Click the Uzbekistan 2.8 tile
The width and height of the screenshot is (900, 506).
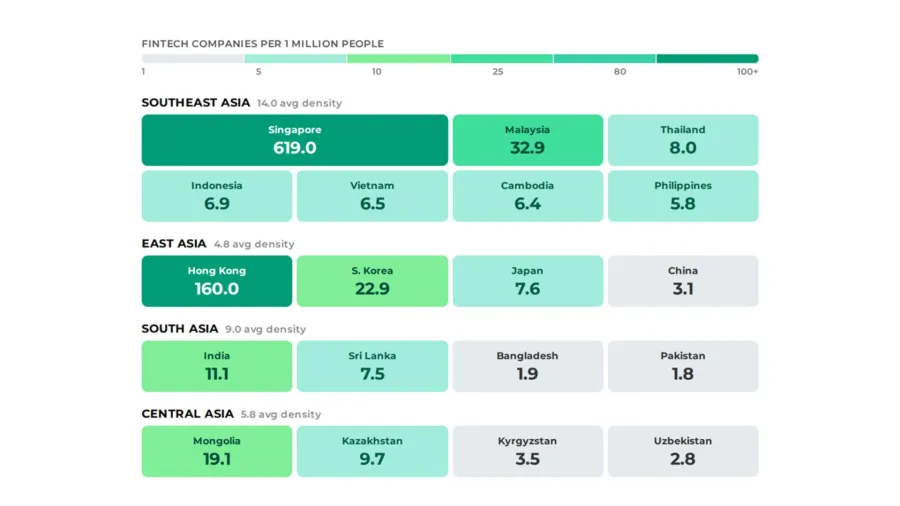(683, 451)
